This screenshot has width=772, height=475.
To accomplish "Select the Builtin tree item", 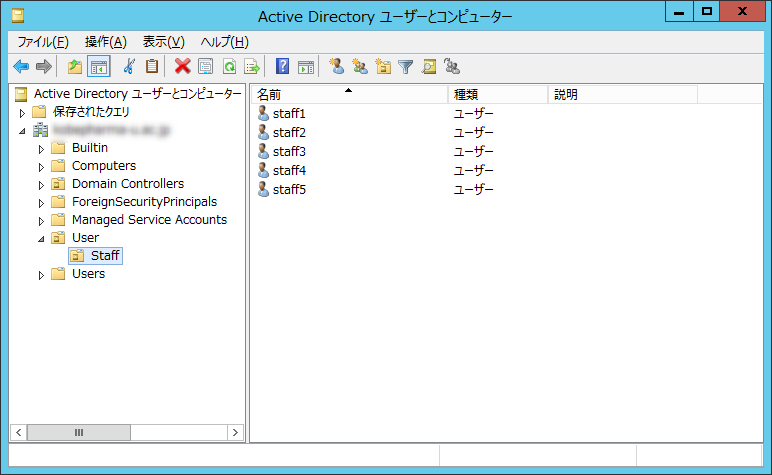I will pos(90,148).
